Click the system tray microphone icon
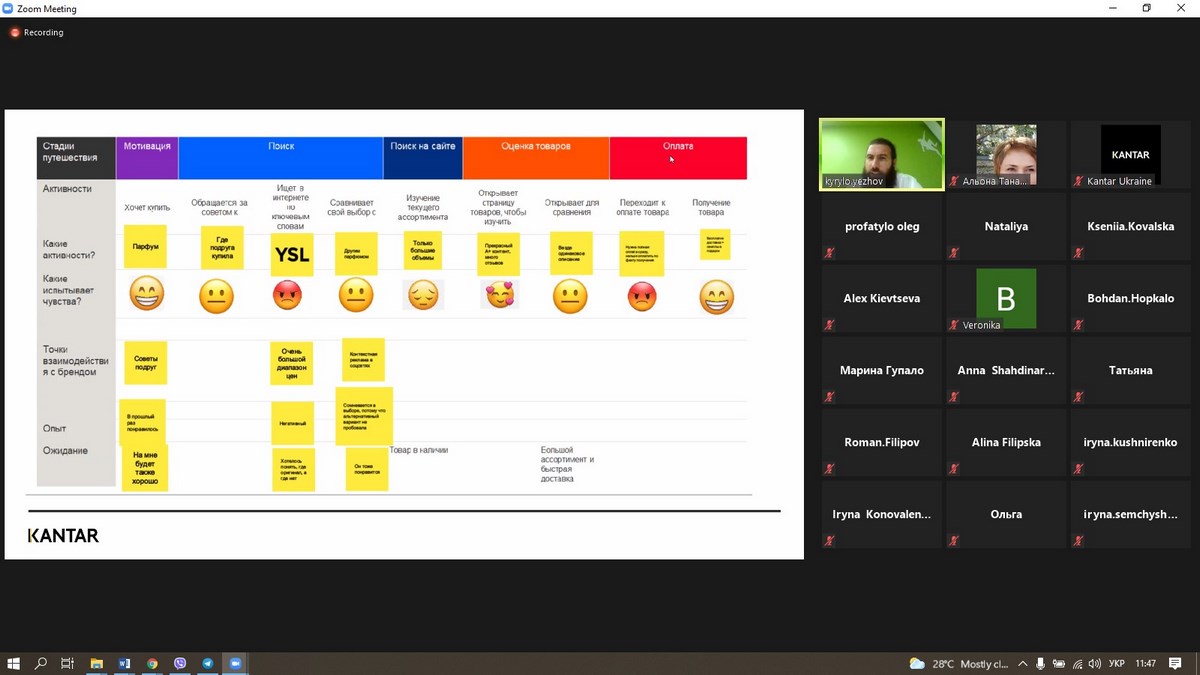Viewport: 1200px width, 675px height. 1041,664
